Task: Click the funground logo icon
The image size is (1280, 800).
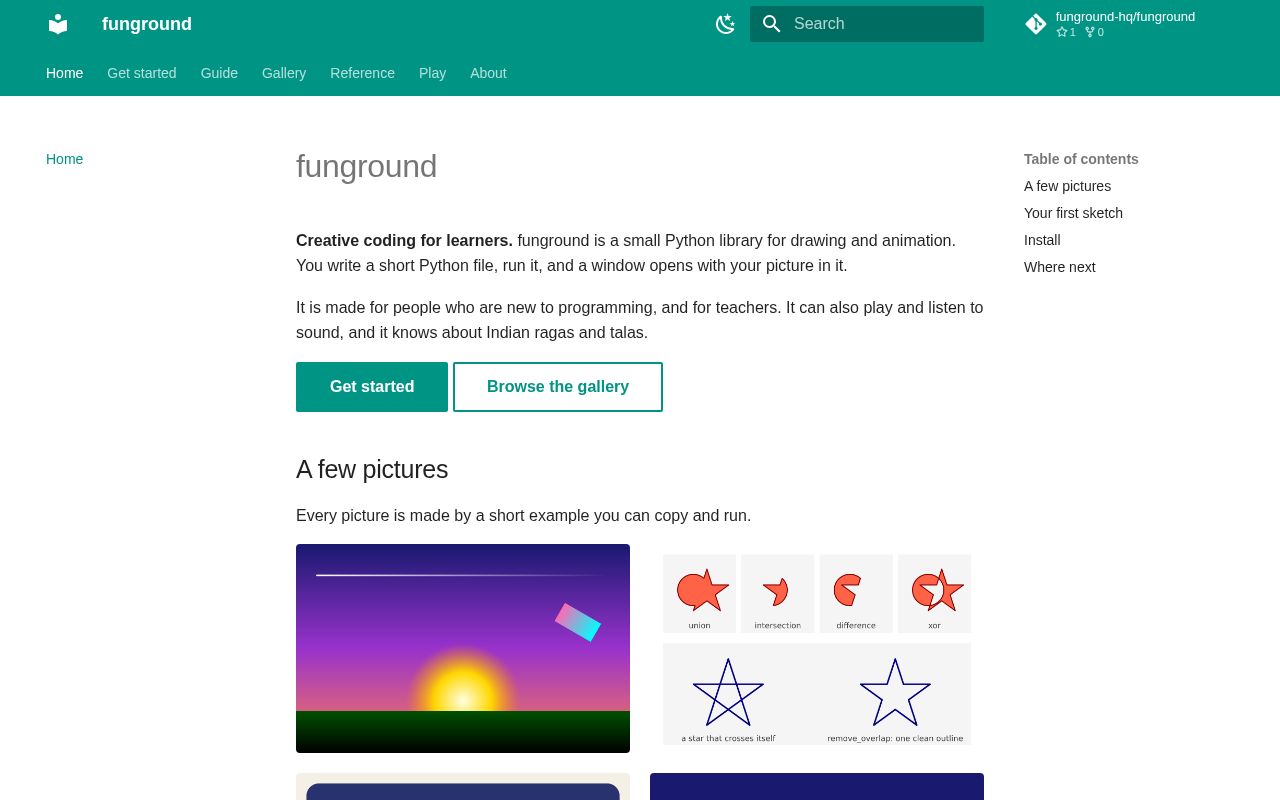Action: click(x=58, y=24)
